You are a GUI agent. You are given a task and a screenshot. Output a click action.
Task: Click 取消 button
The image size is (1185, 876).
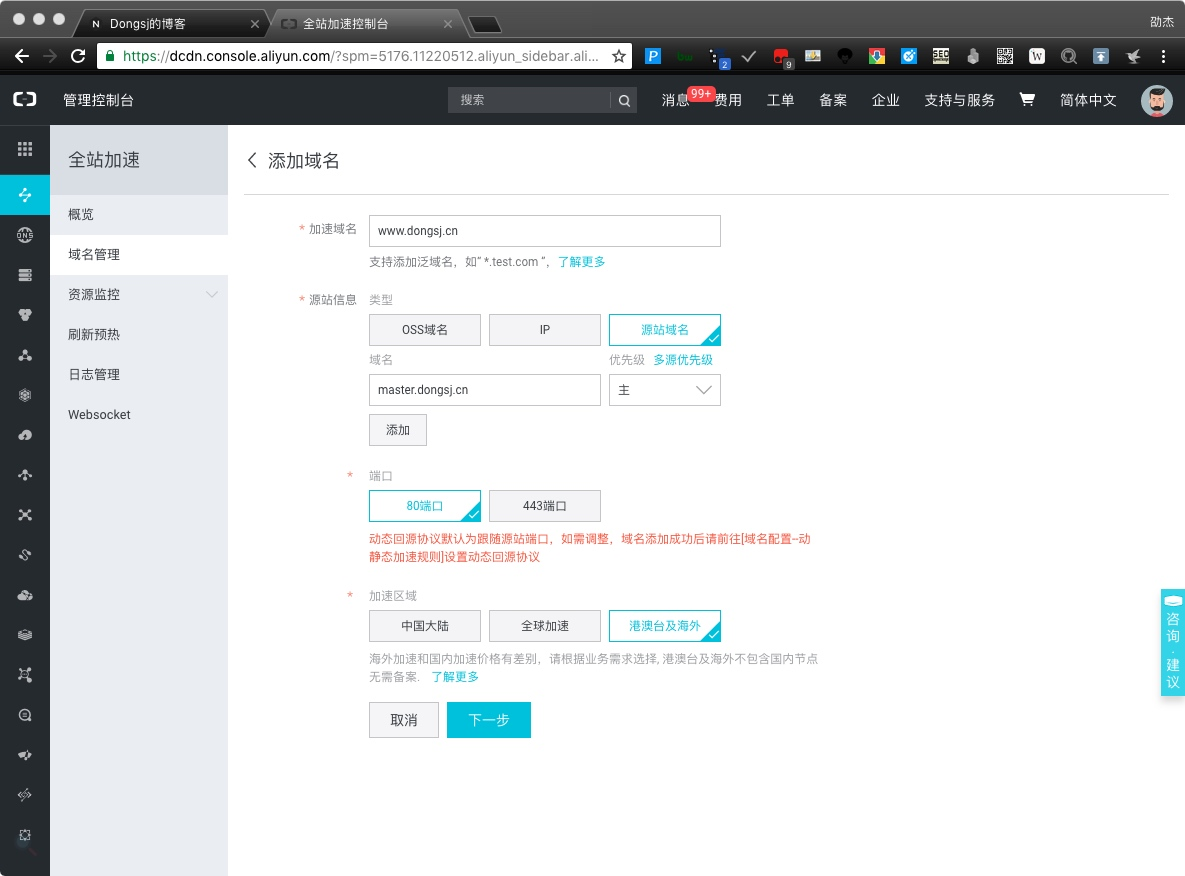point(404,720)
